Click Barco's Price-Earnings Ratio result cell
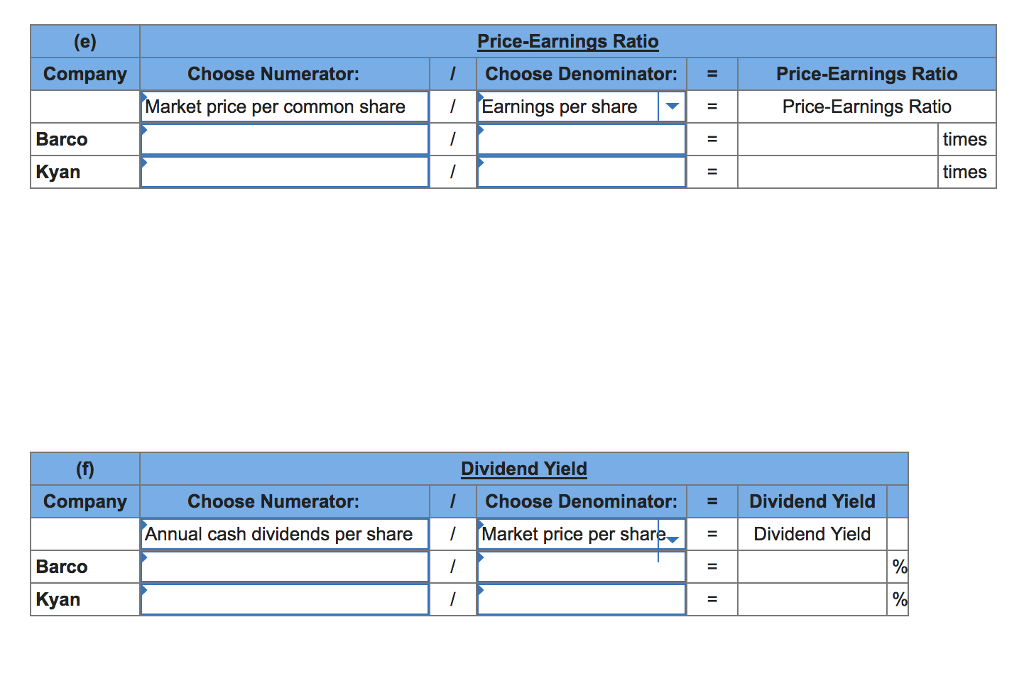Viewport: 1024px width, 676px height. (x=836, y=139)
